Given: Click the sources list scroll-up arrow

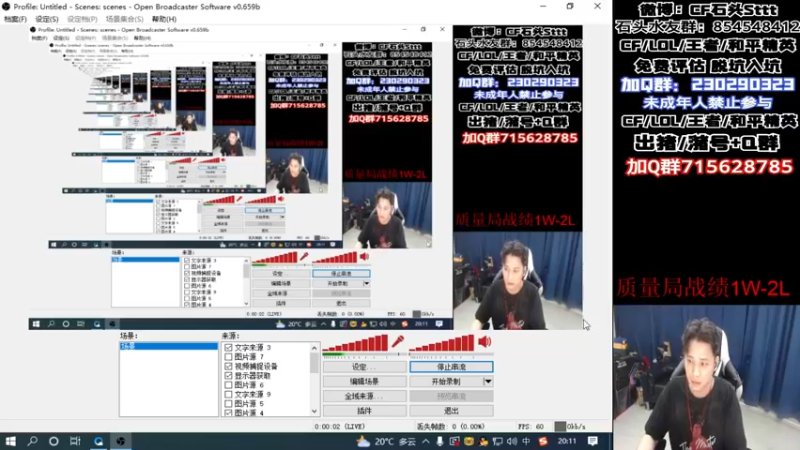Looking at the screenshot, I should click(x=314, y=348).
